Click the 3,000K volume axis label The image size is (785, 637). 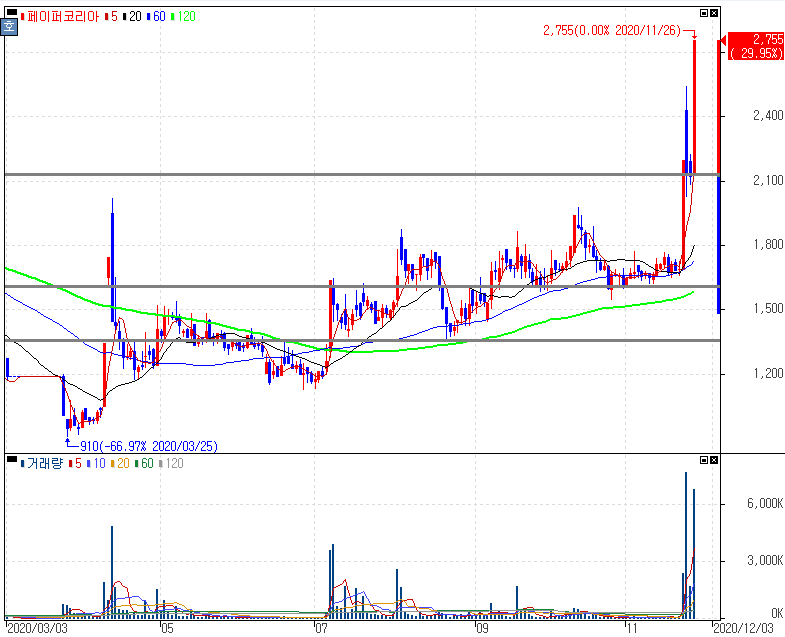(765, 560)
